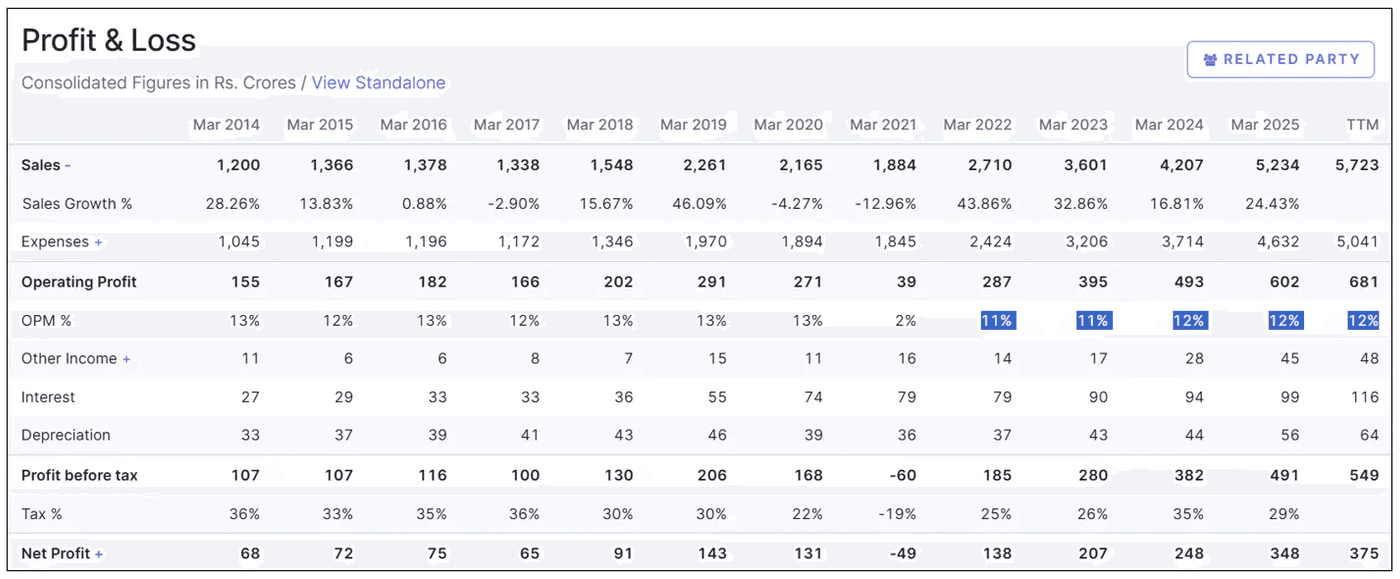
Task: Click the Interest row label
Action: 46,397
